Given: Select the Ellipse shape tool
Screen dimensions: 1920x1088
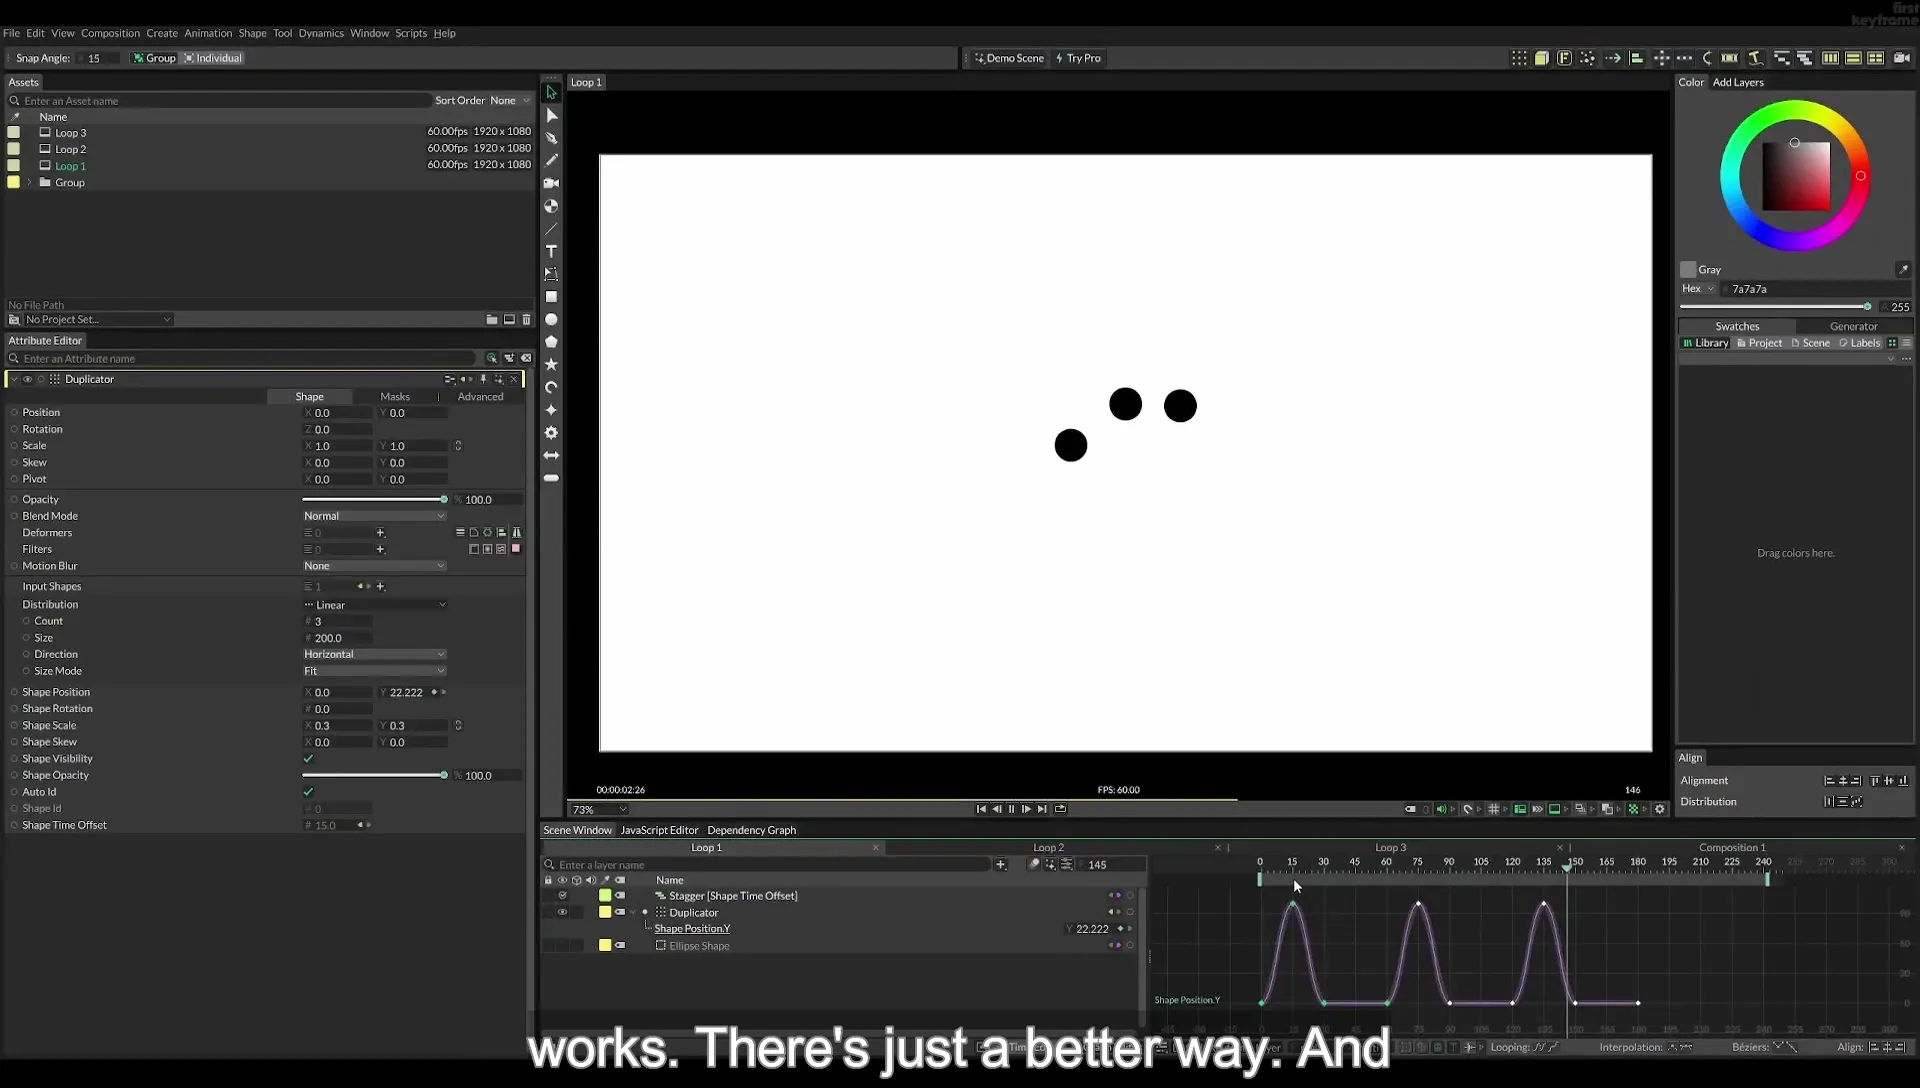Looking at the screenshot, I should (551, 320).
